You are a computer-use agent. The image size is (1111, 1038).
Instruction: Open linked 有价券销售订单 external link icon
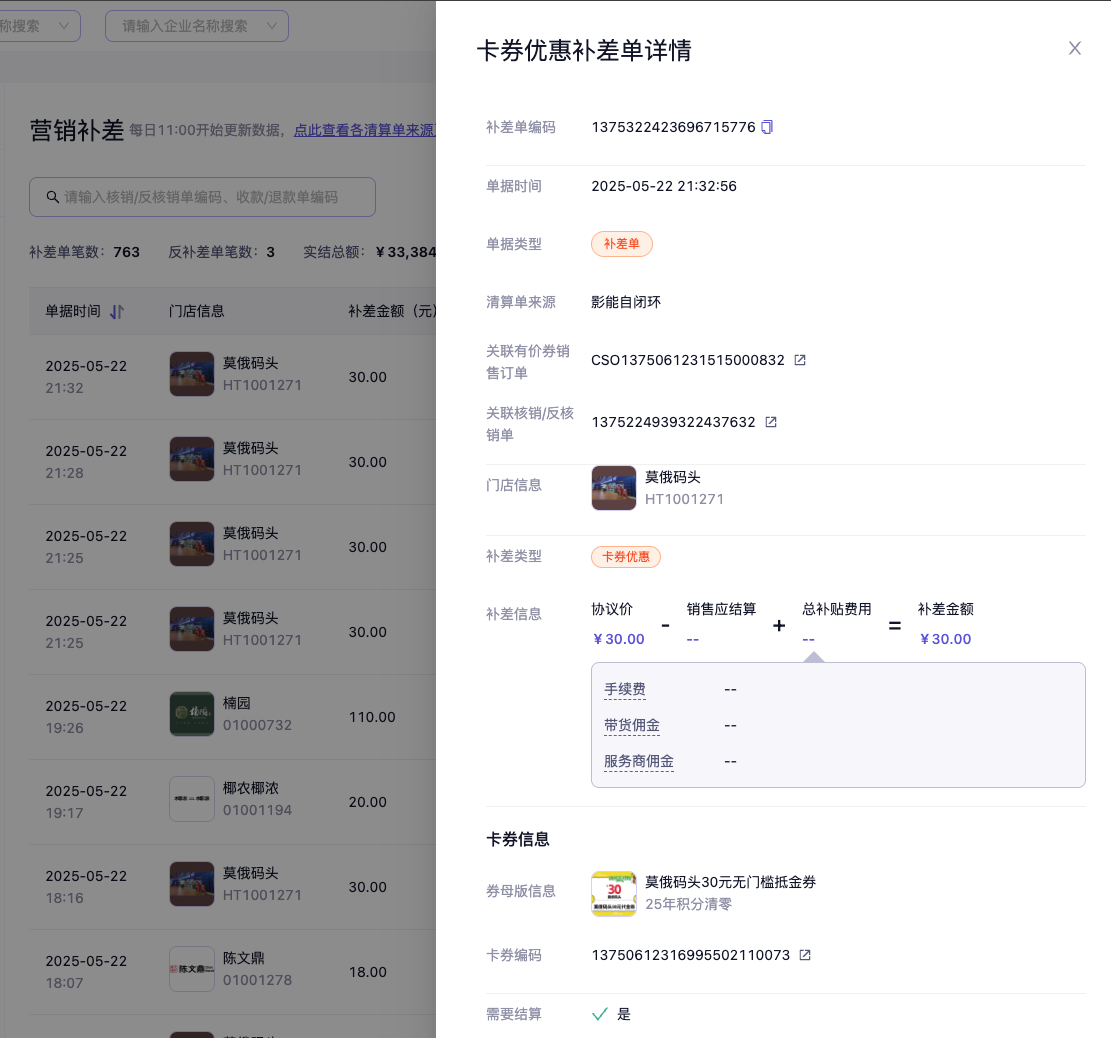800,360
